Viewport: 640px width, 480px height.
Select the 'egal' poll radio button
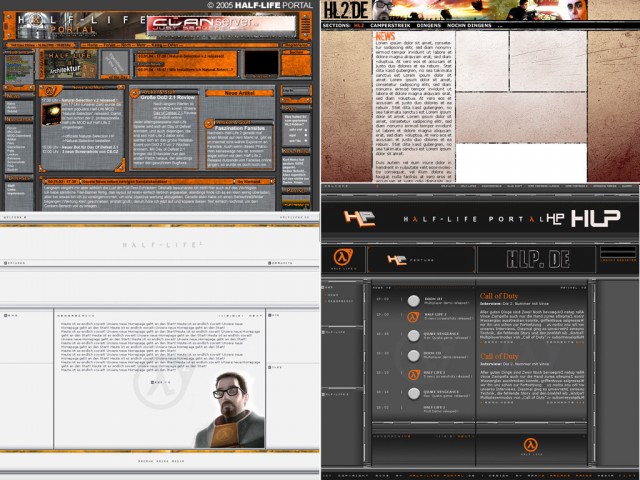tap(305, 135)
